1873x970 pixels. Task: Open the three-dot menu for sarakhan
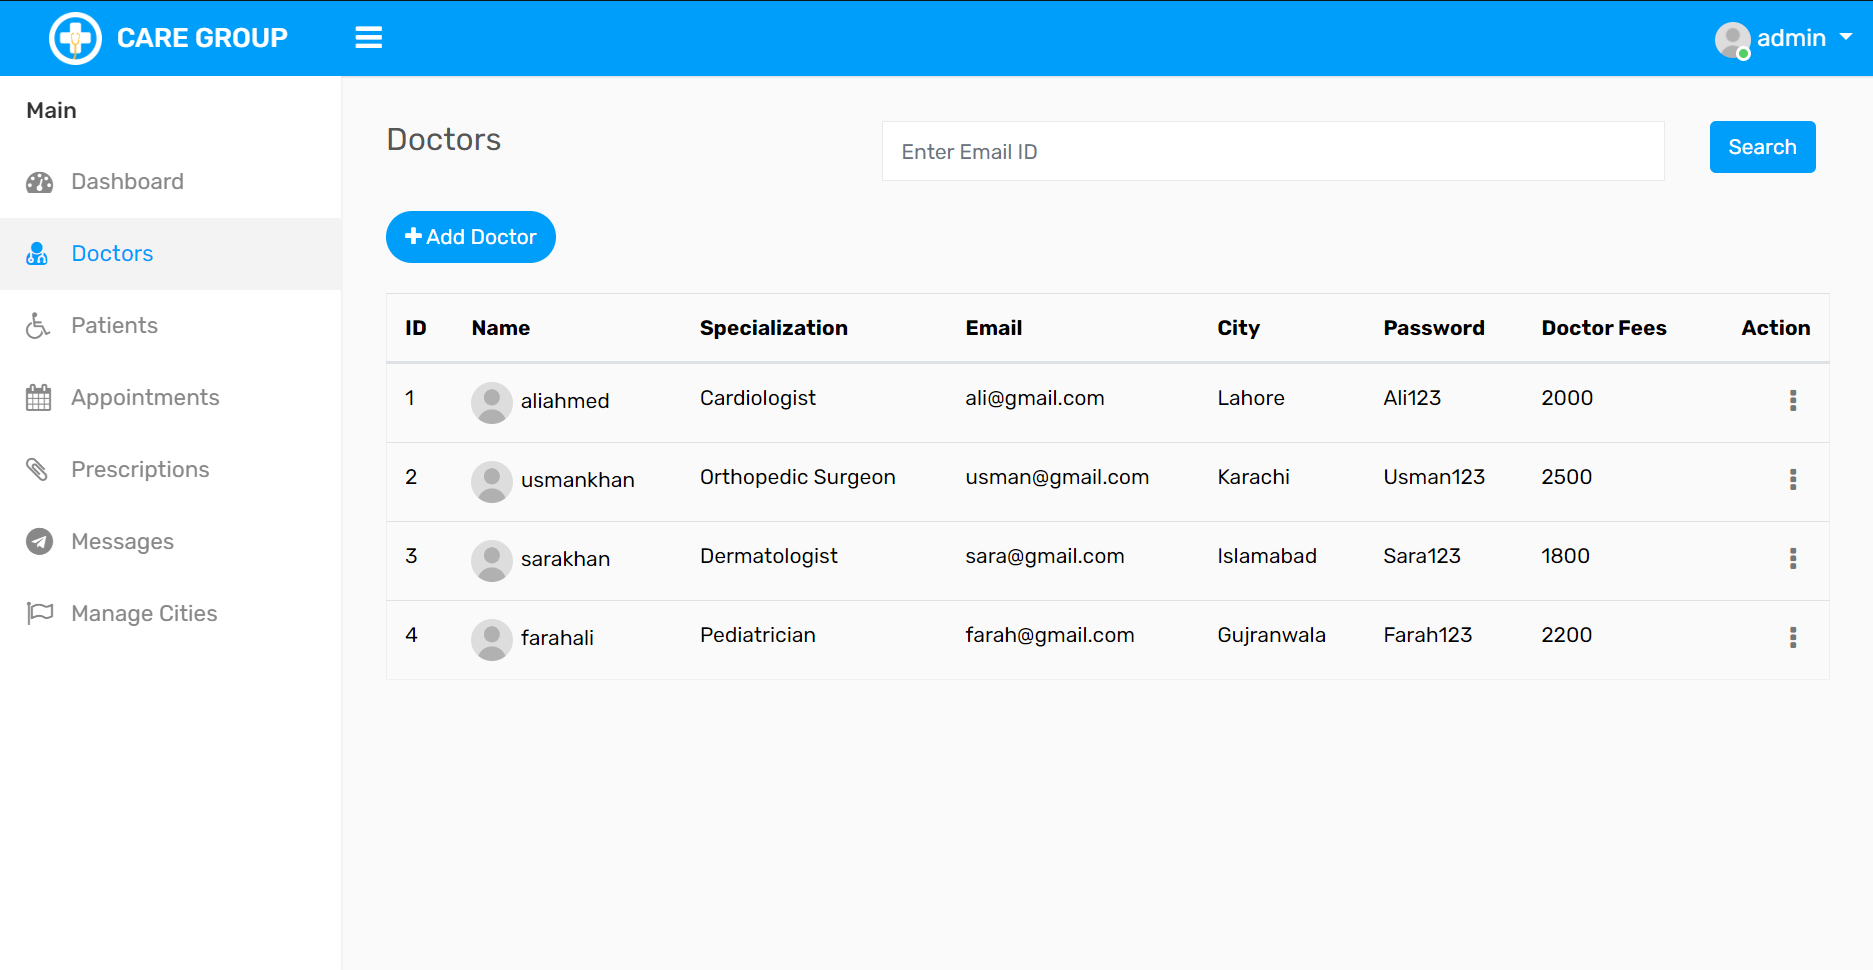(x=1792, y=559)
